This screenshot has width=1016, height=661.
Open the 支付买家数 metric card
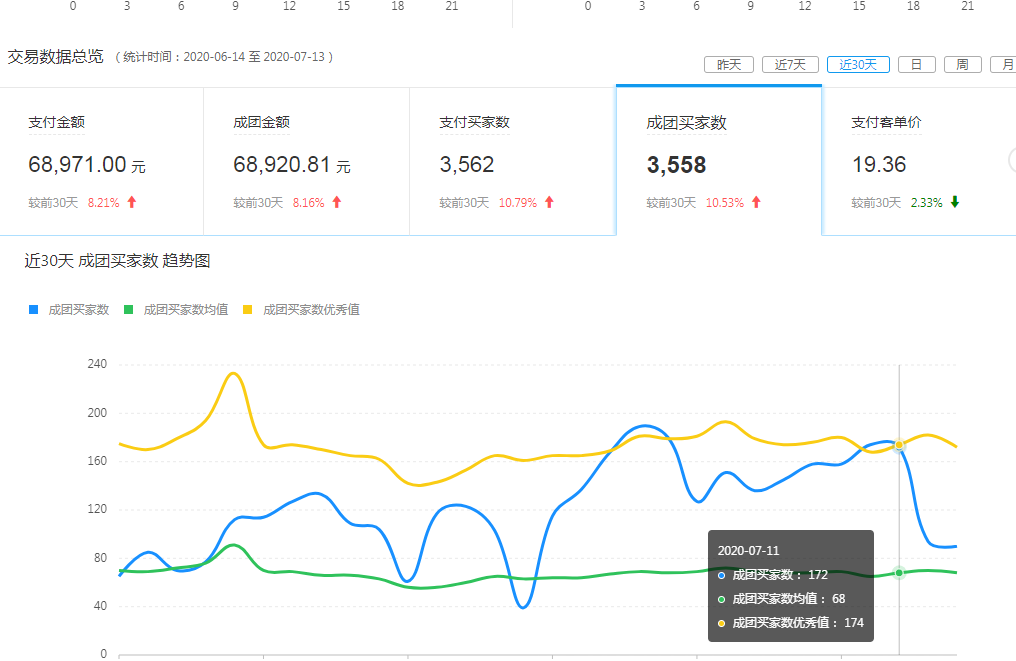tap(513, 161)
